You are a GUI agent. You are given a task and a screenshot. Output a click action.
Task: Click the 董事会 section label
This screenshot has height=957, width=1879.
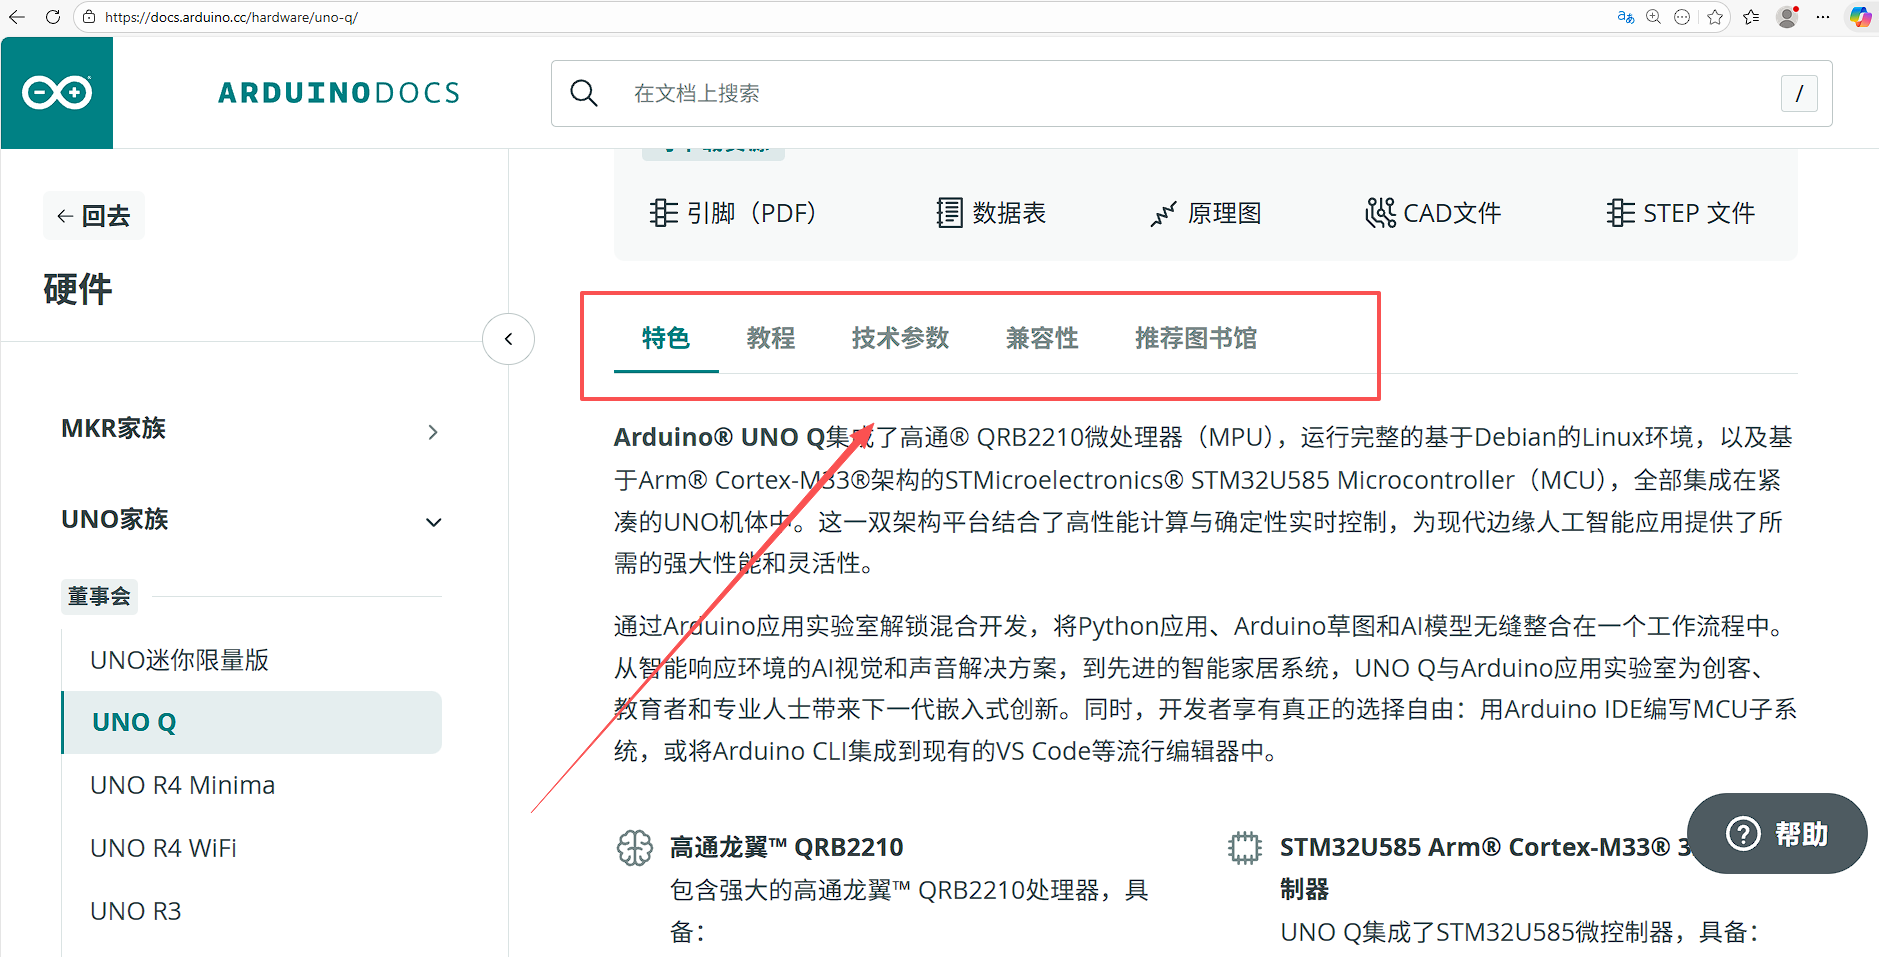pyautogui.click(x=99, y=597)
